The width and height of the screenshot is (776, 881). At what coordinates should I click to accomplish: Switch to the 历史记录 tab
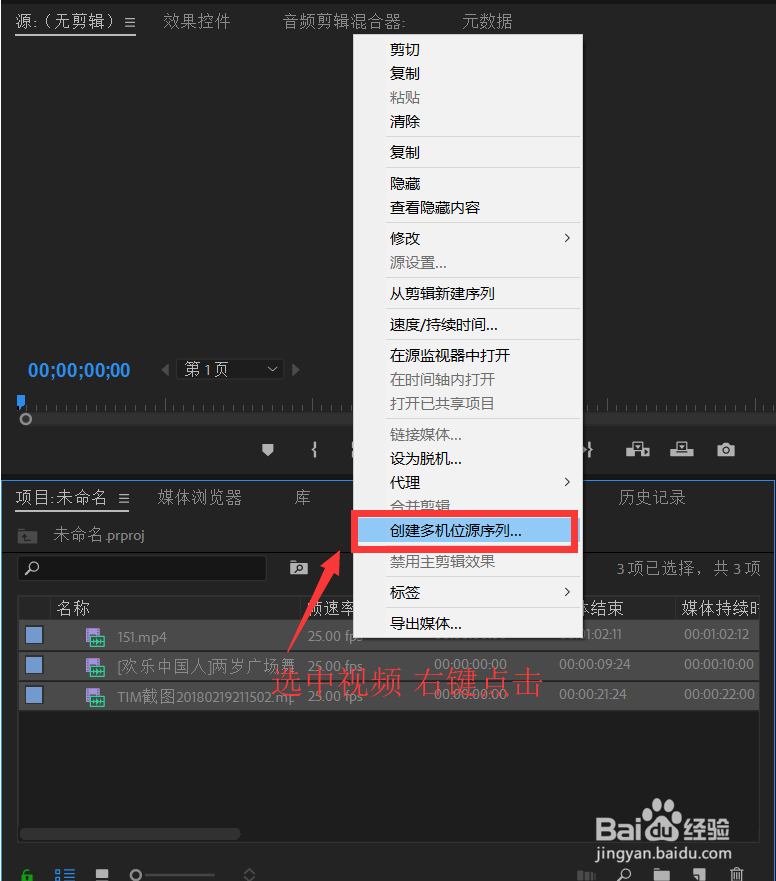click(x=652, y=497)
